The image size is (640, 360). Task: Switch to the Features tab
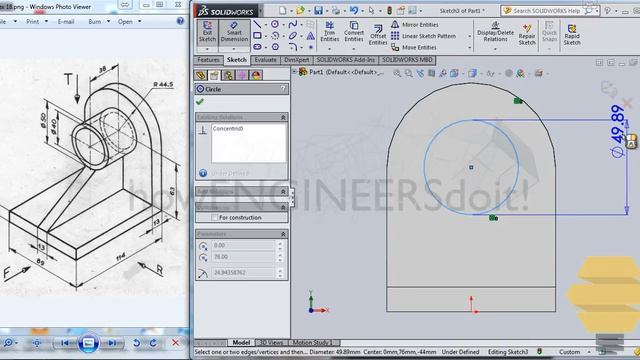coord(208,60)
